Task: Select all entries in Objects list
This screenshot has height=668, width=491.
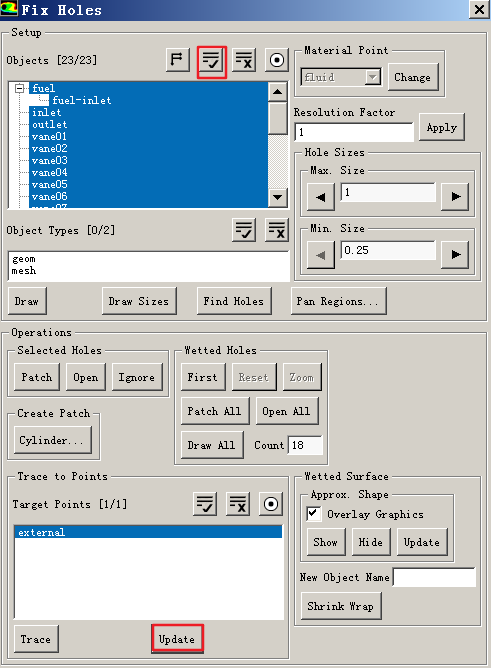Action: [x=212, y=61]
